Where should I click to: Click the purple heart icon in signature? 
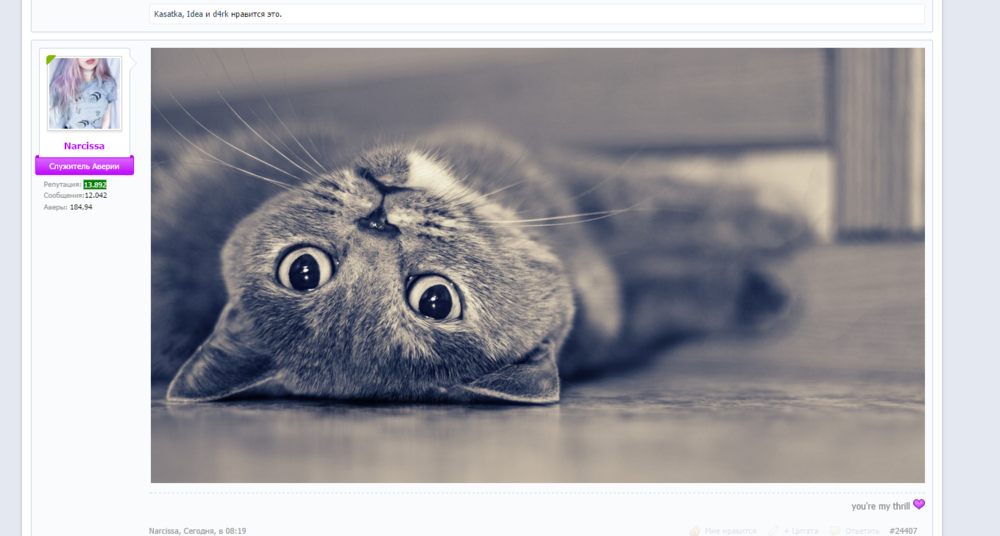click(x=919, y=505)
